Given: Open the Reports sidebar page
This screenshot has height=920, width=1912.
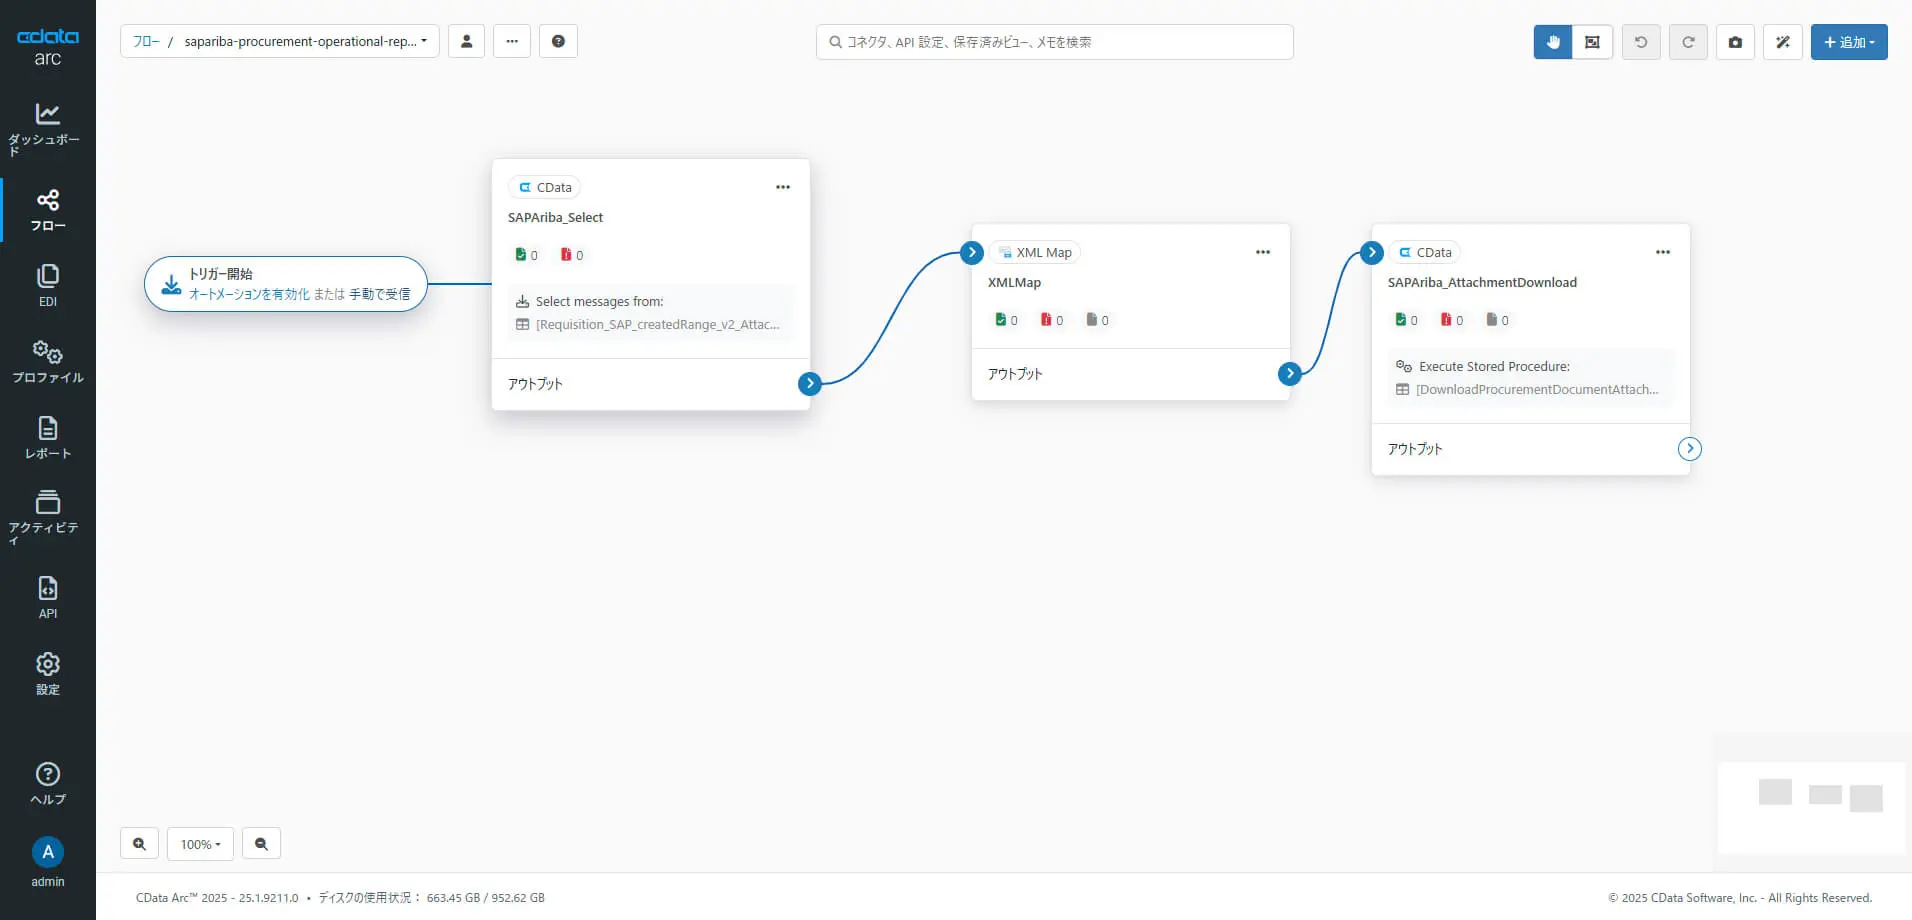Looking at the screenshot, I should [47, 438].
